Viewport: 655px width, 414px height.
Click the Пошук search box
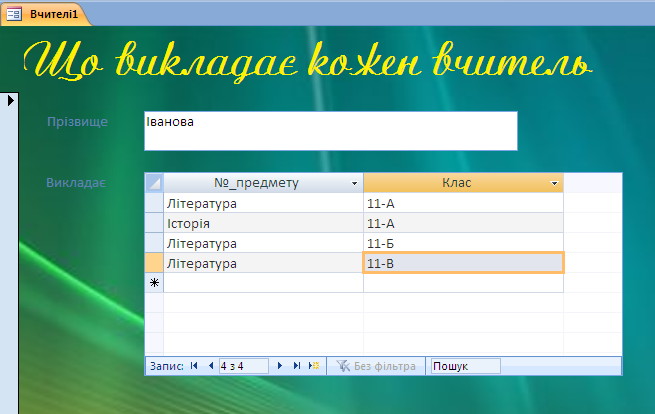click(466, 366)
